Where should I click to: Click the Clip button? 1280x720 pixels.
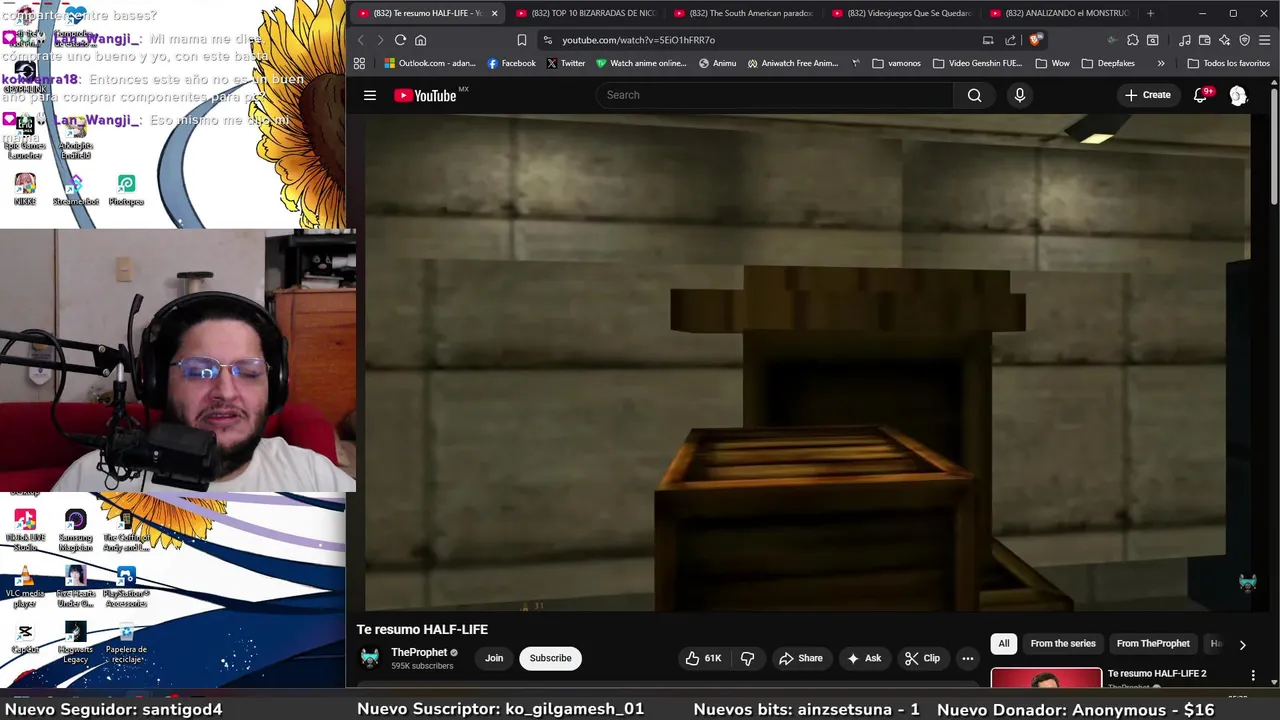point(922,658)
